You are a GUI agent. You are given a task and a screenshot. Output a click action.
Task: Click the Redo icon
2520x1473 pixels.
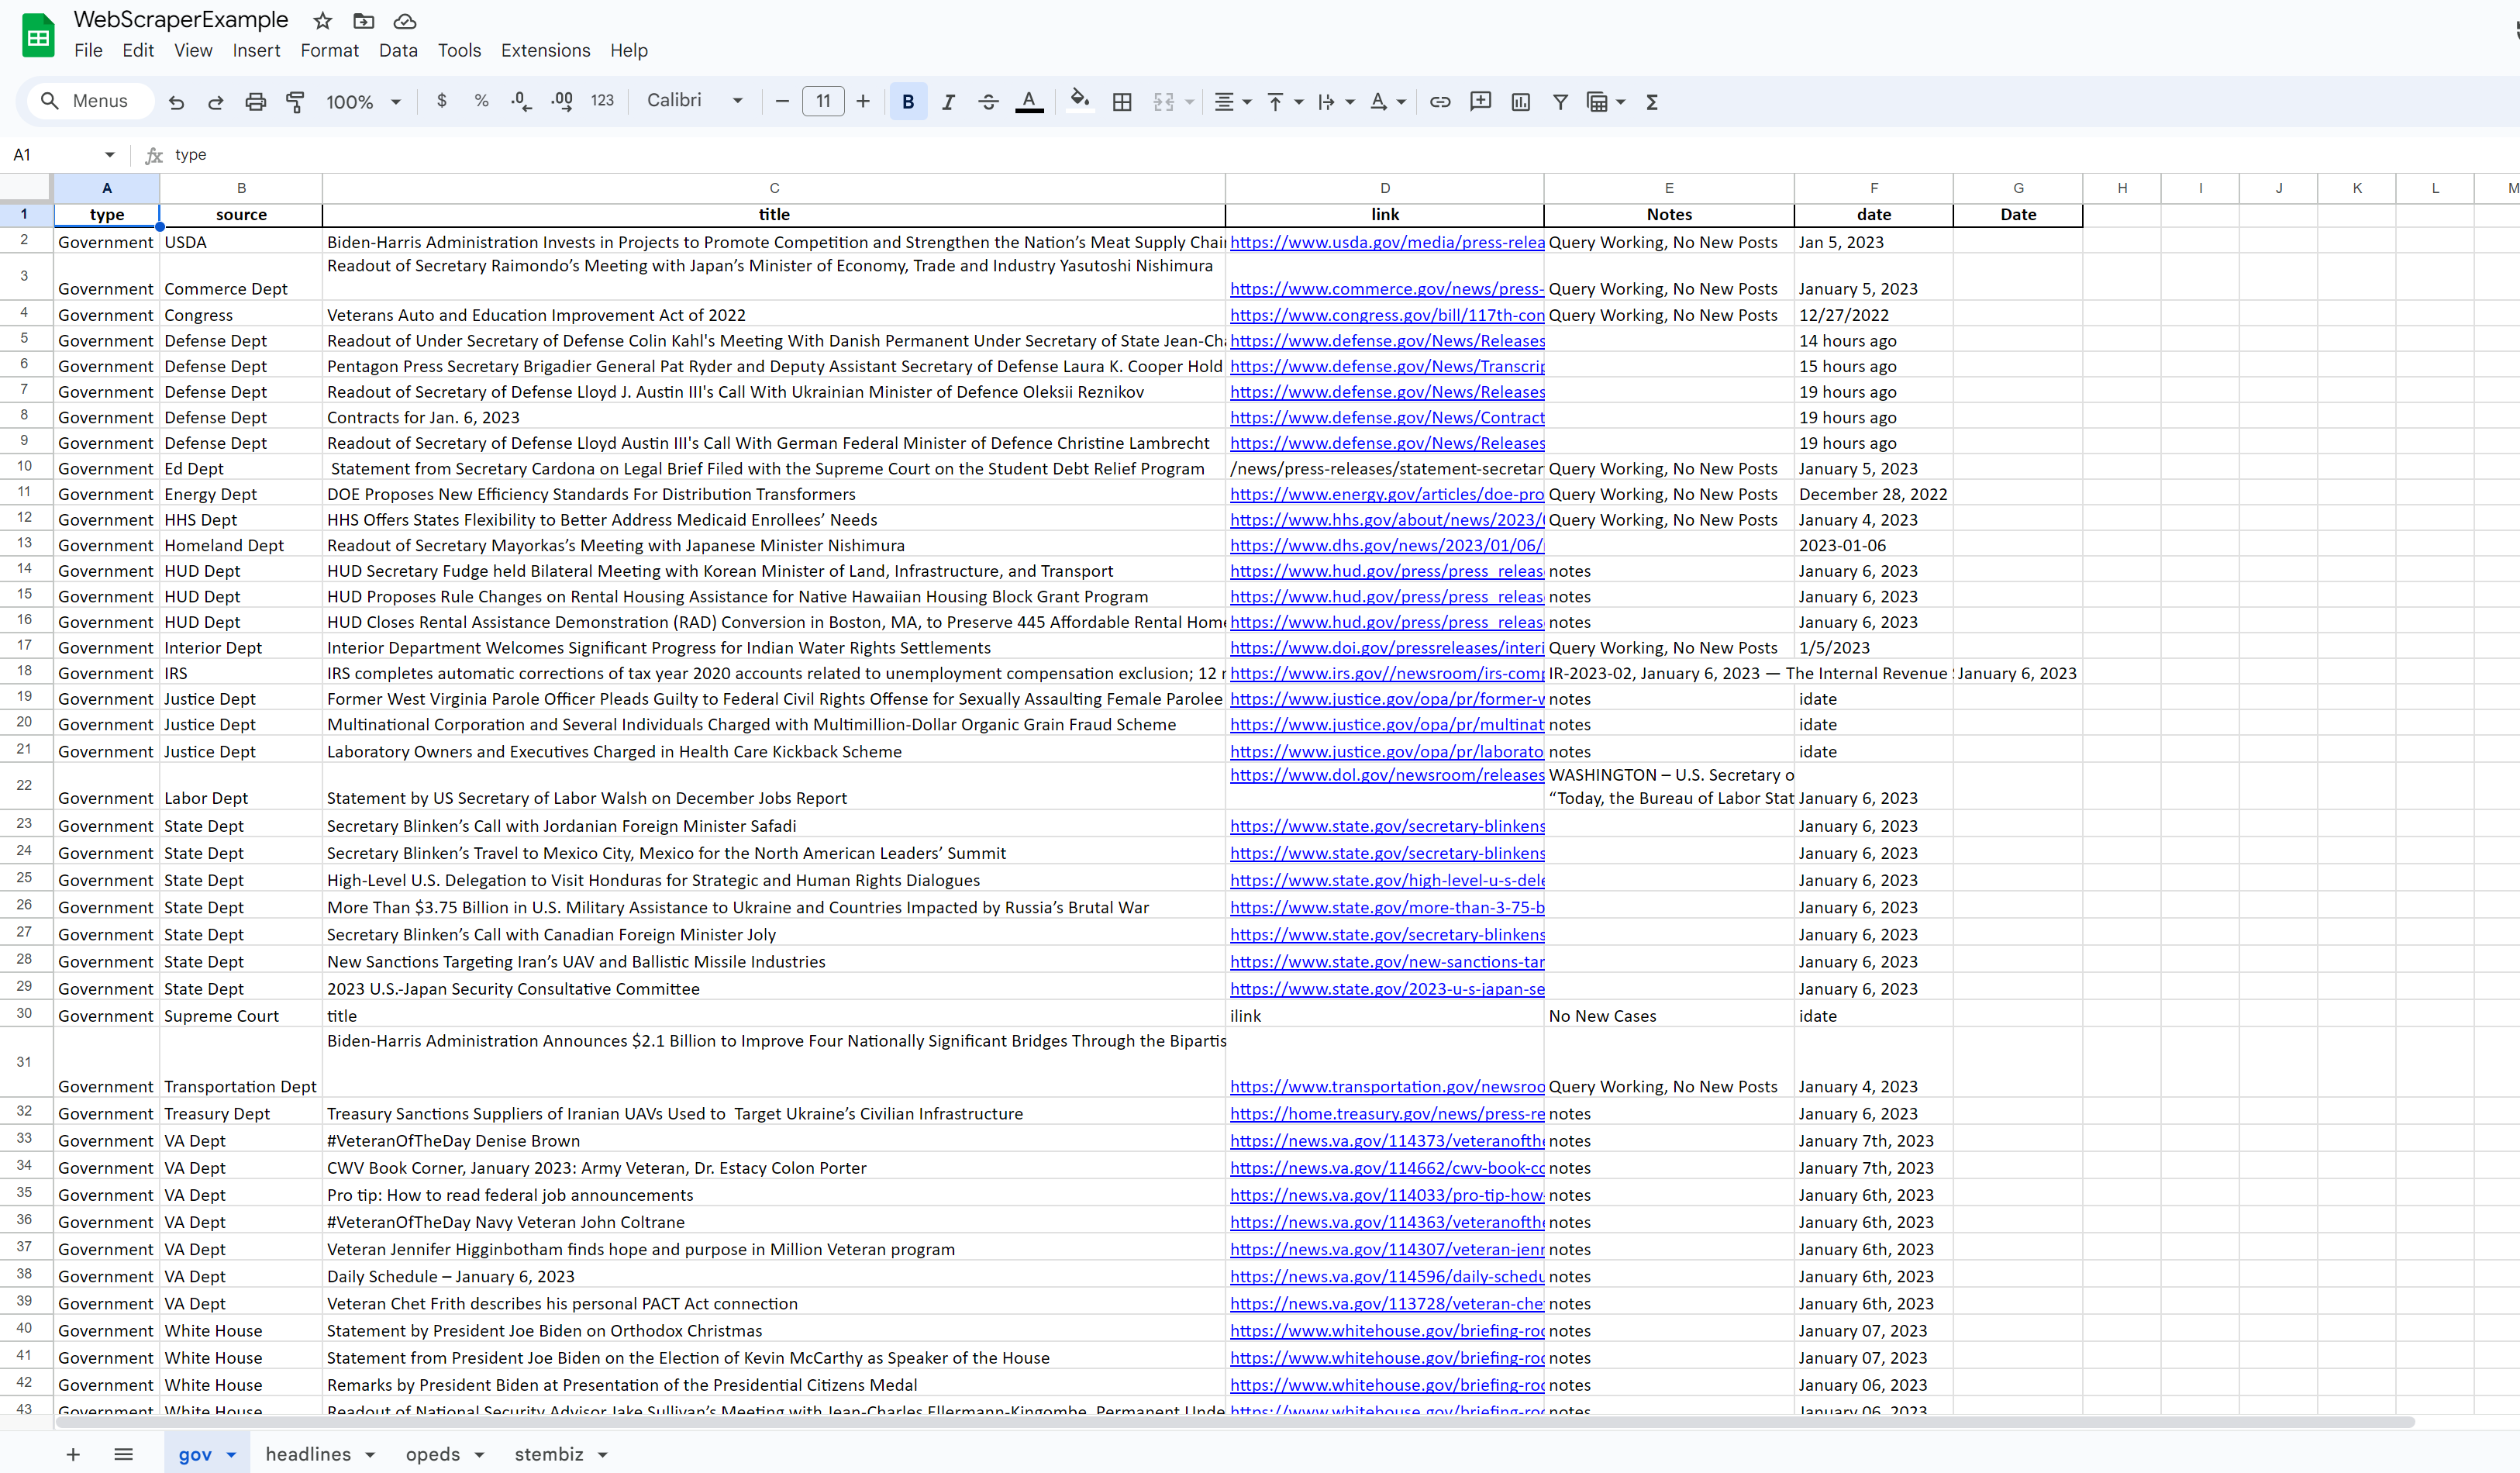coord(215,102)
